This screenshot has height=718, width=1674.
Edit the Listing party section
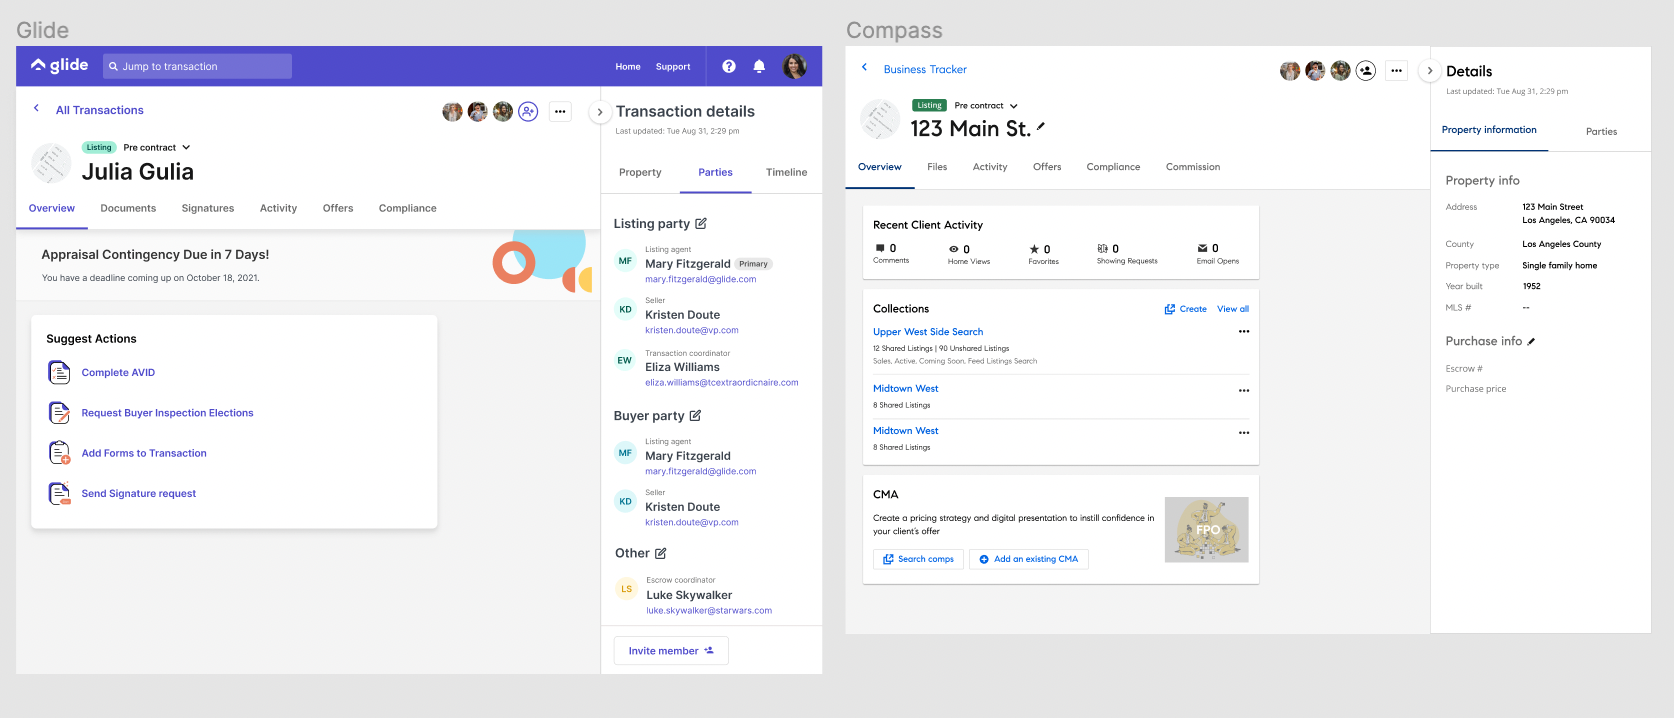click(701, 223)
